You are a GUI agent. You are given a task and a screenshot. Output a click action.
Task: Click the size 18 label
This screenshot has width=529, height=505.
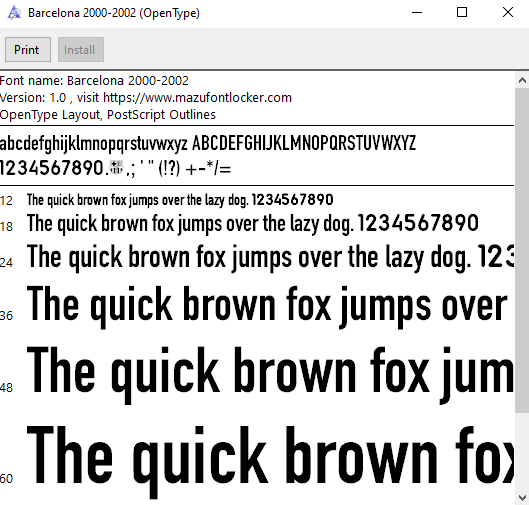click(6, 227)
